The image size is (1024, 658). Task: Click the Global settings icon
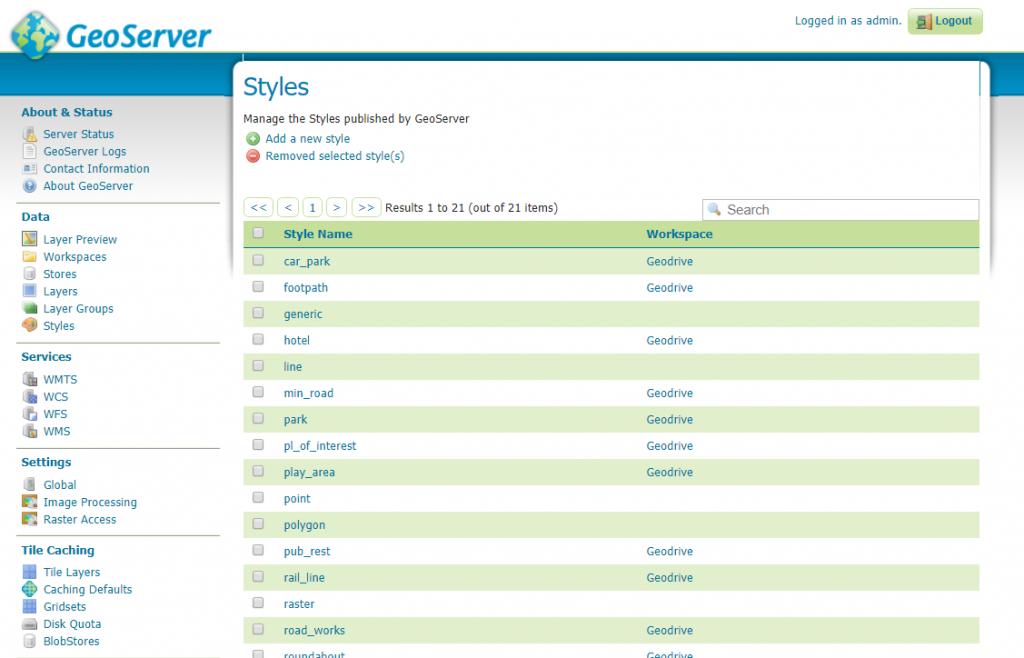tap(29, 484)
